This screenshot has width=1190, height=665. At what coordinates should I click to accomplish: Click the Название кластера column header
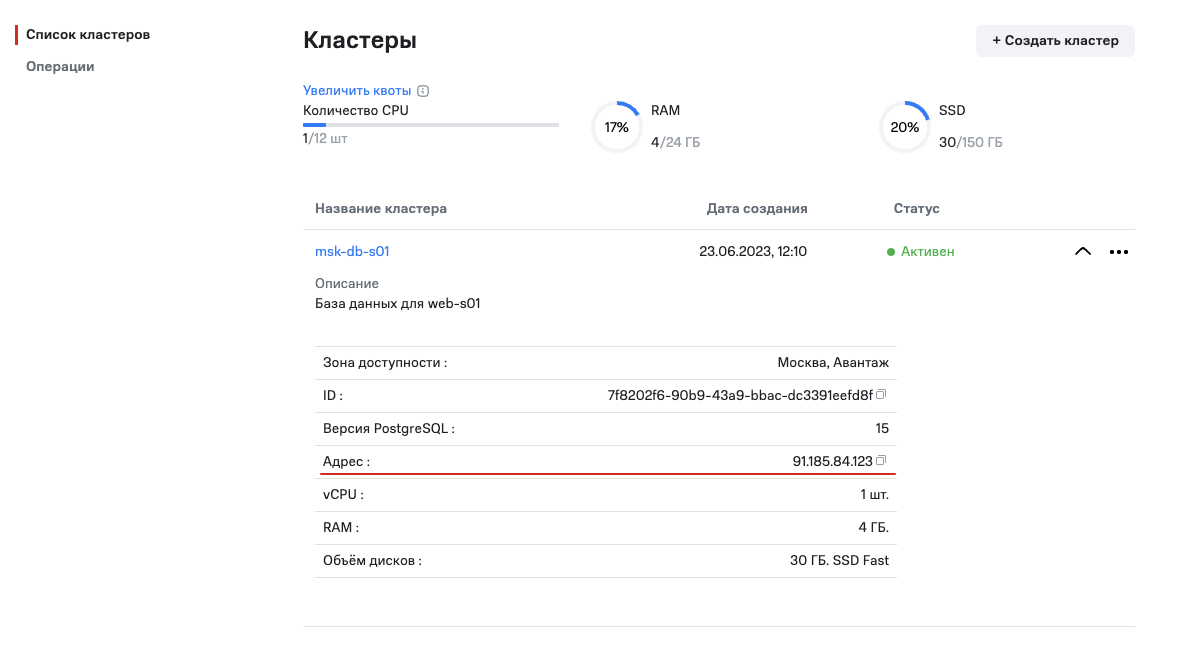tap(381, 209)
